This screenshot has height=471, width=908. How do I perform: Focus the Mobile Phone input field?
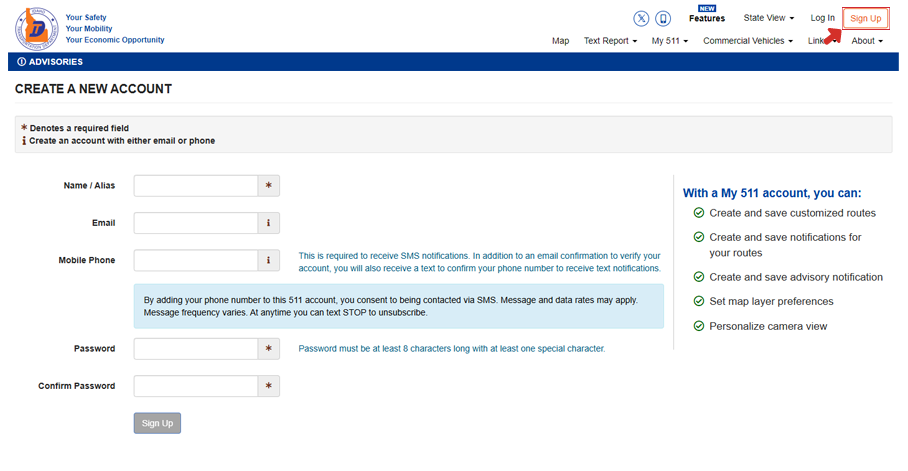[x=196, y=260]
